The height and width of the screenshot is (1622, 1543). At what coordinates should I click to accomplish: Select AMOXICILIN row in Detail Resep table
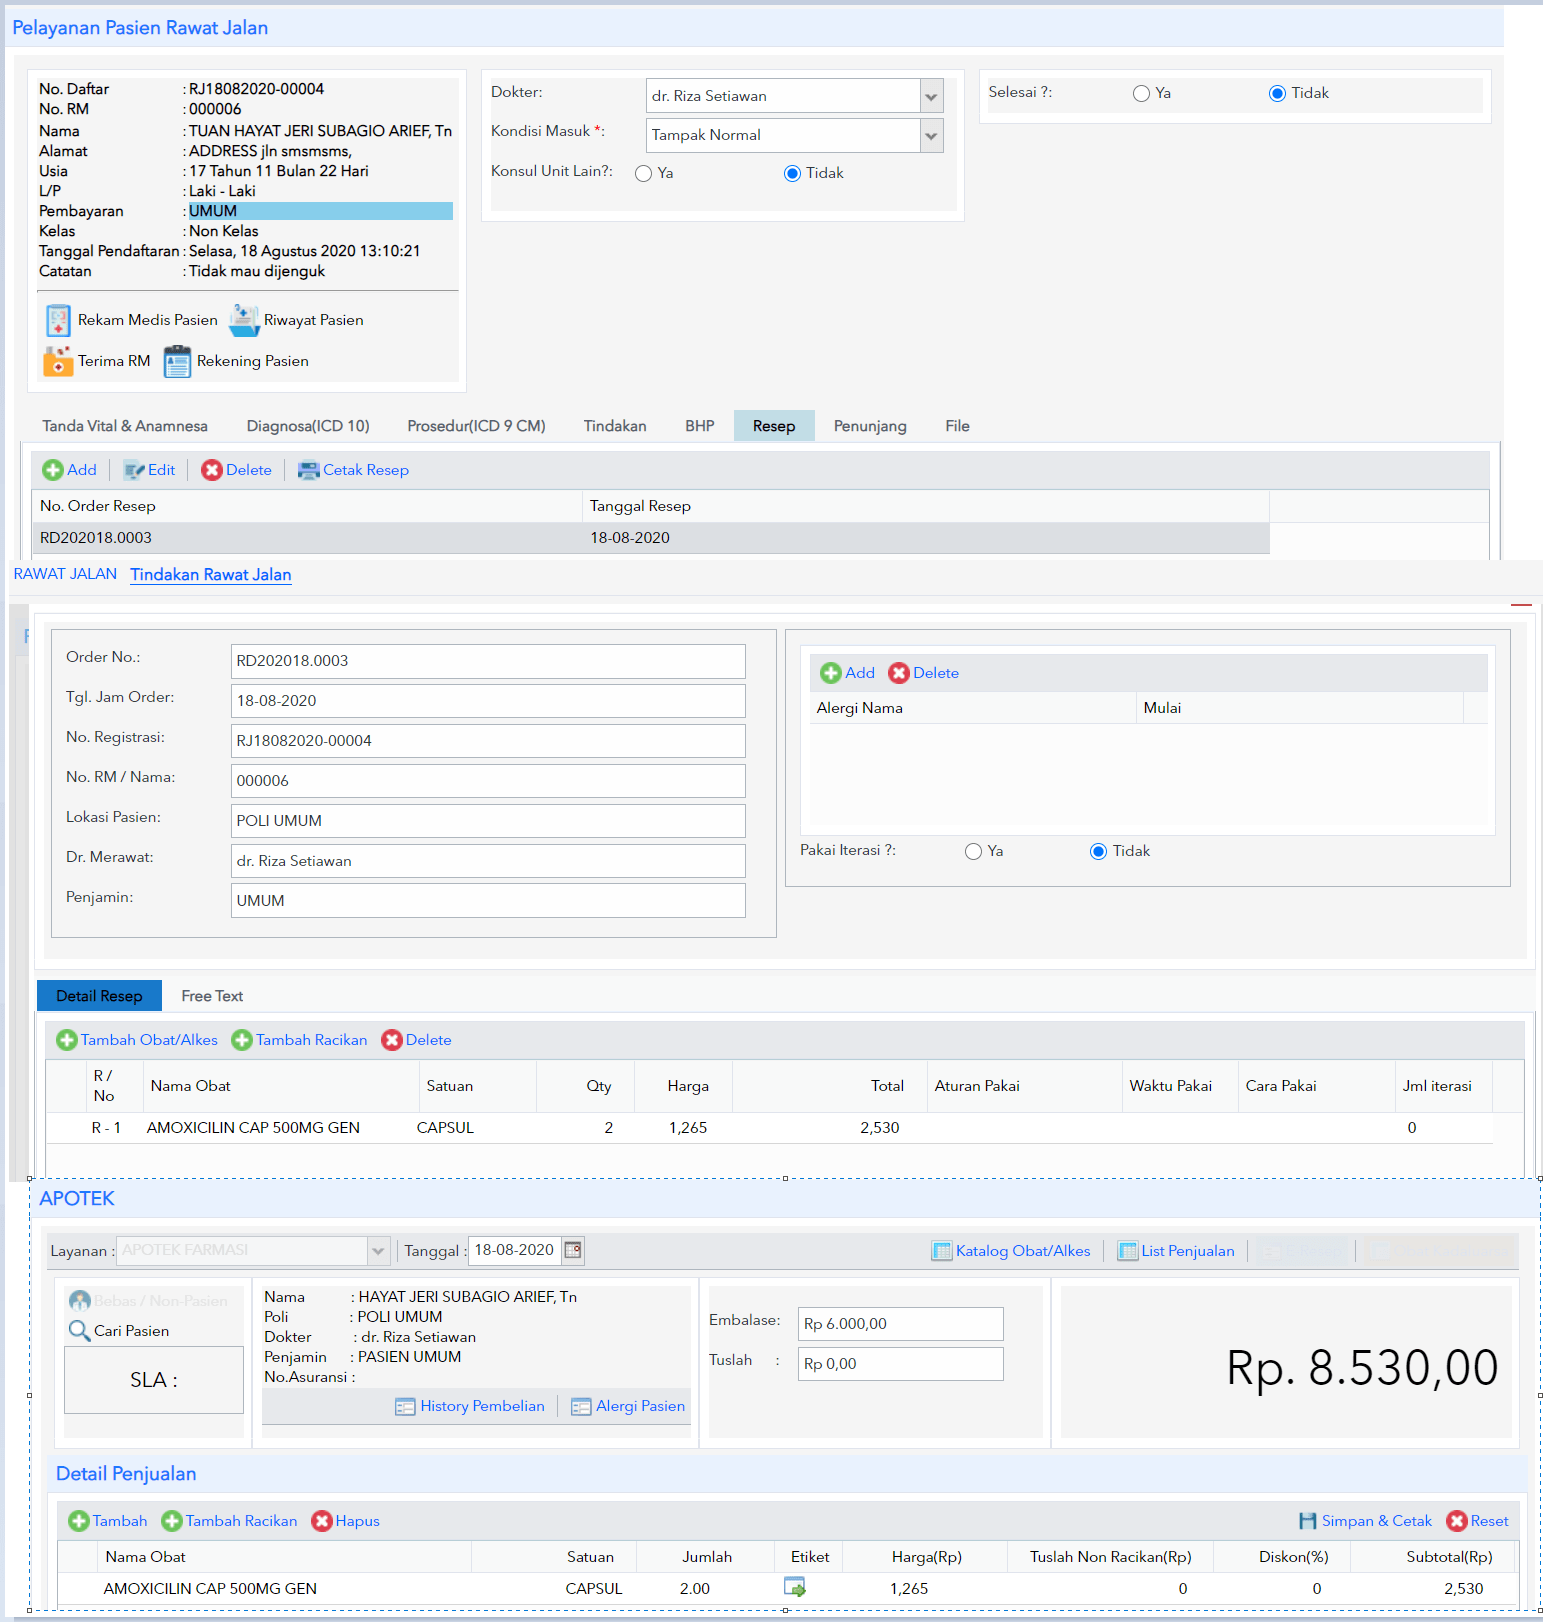pos(769,1128)
